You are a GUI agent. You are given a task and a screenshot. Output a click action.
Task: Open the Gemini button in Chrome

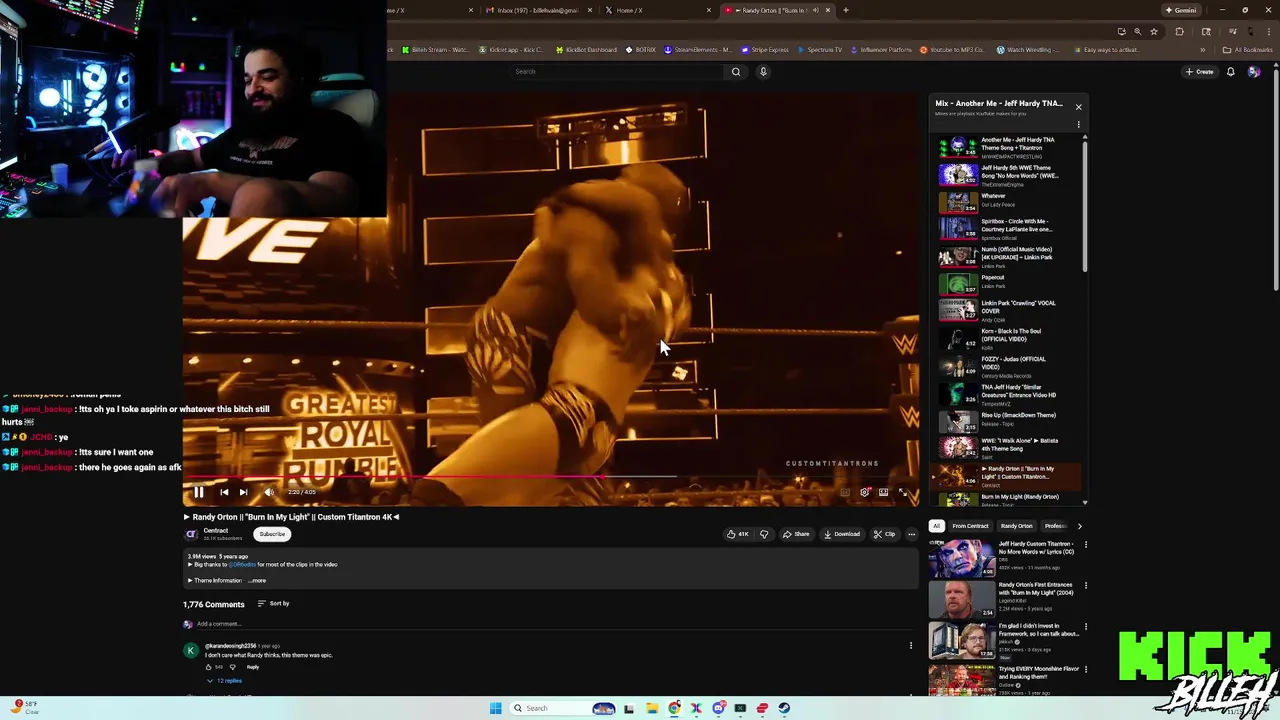[x=1181, y=10]
